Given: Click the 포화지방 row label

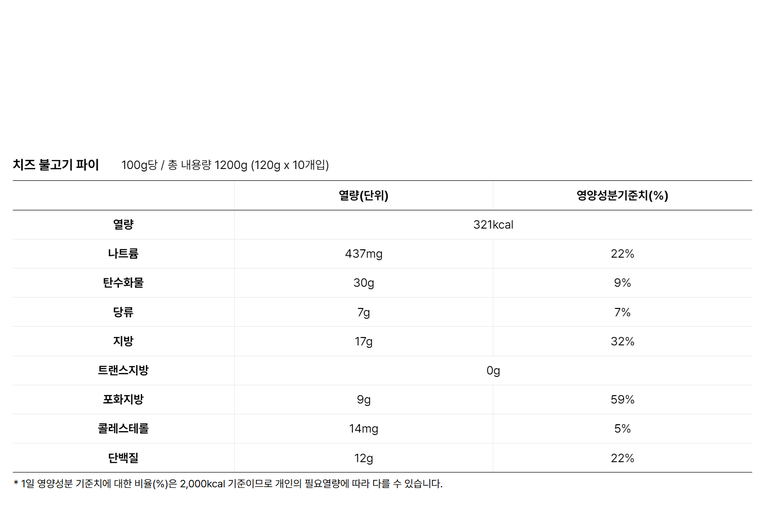Looking at the screenshot, I should coord(123,399).
